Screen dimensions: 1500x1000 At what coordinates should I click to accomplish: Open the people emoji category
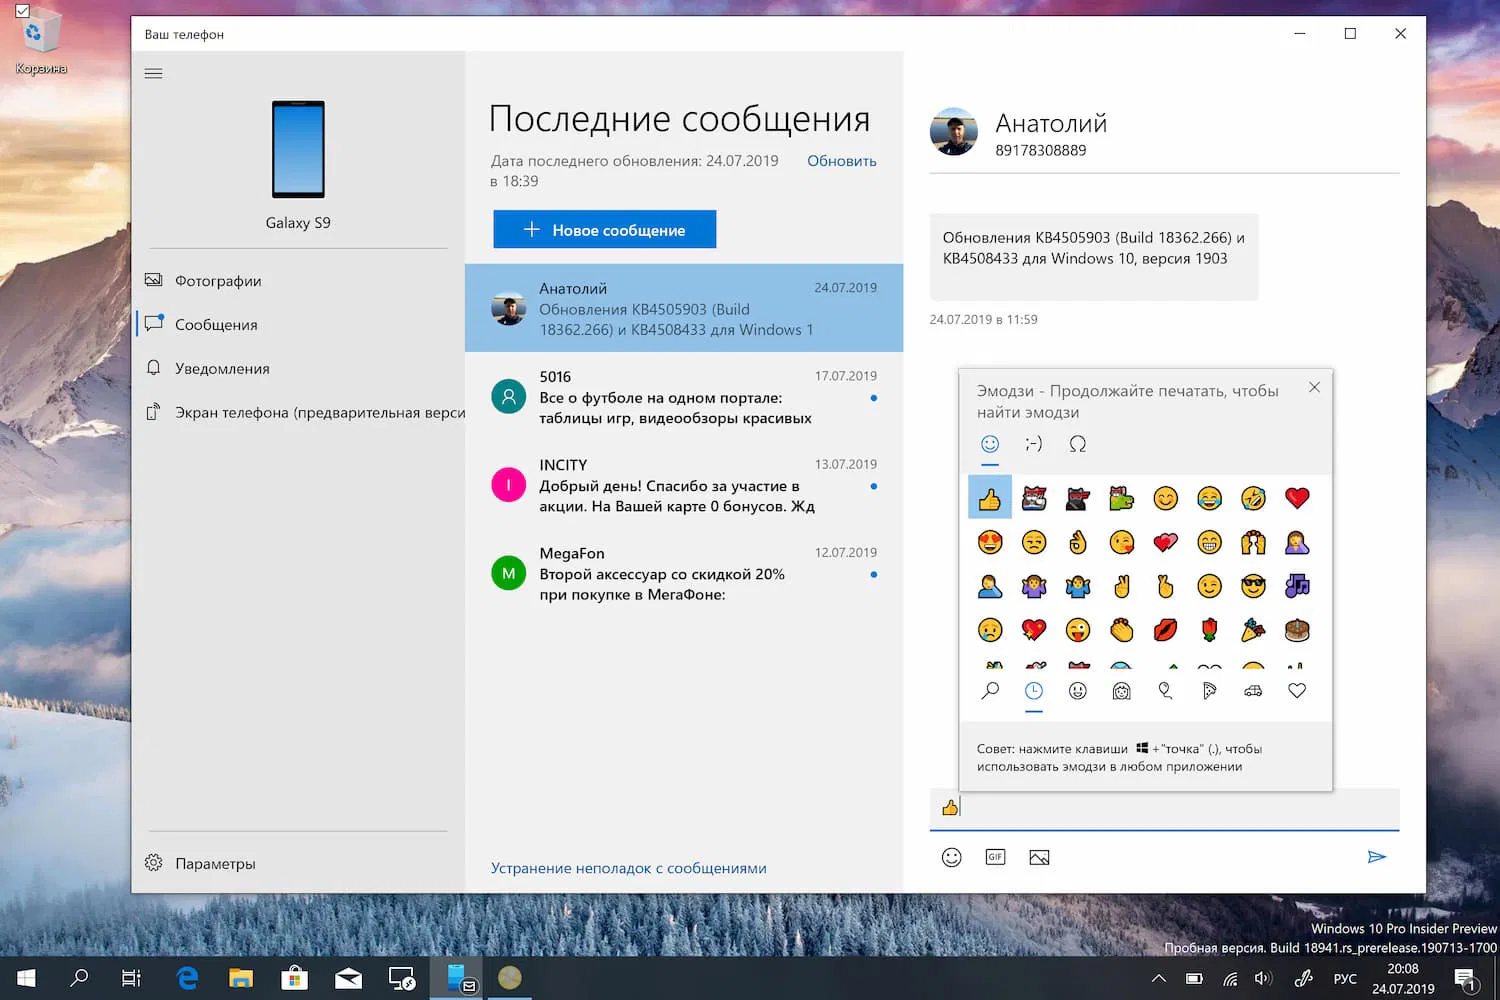click(1122, 691)
